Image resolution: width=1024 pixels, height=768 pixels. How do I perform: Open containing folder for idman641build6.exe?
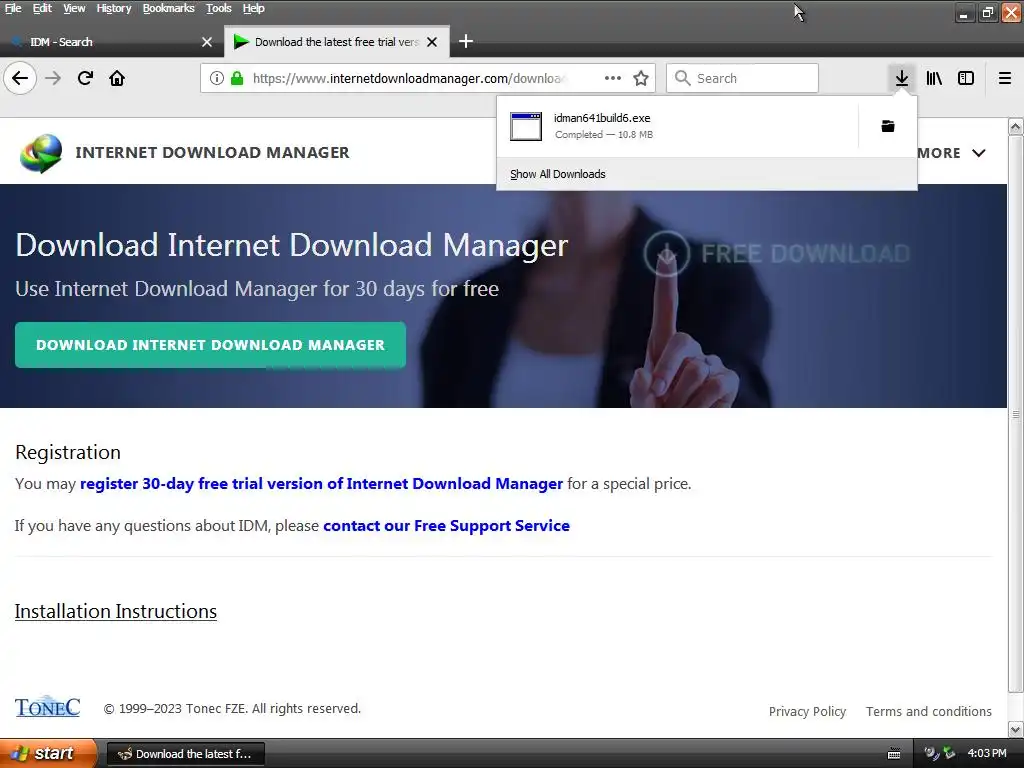click(x=888, y=126)
